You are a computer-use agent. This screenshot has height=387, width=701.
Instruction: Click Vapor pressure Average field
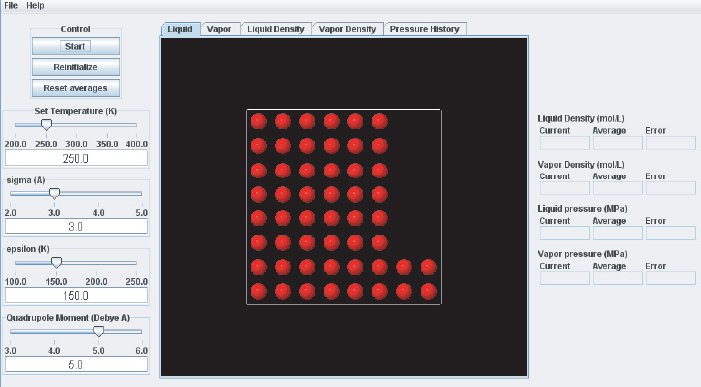pos(617,278)
